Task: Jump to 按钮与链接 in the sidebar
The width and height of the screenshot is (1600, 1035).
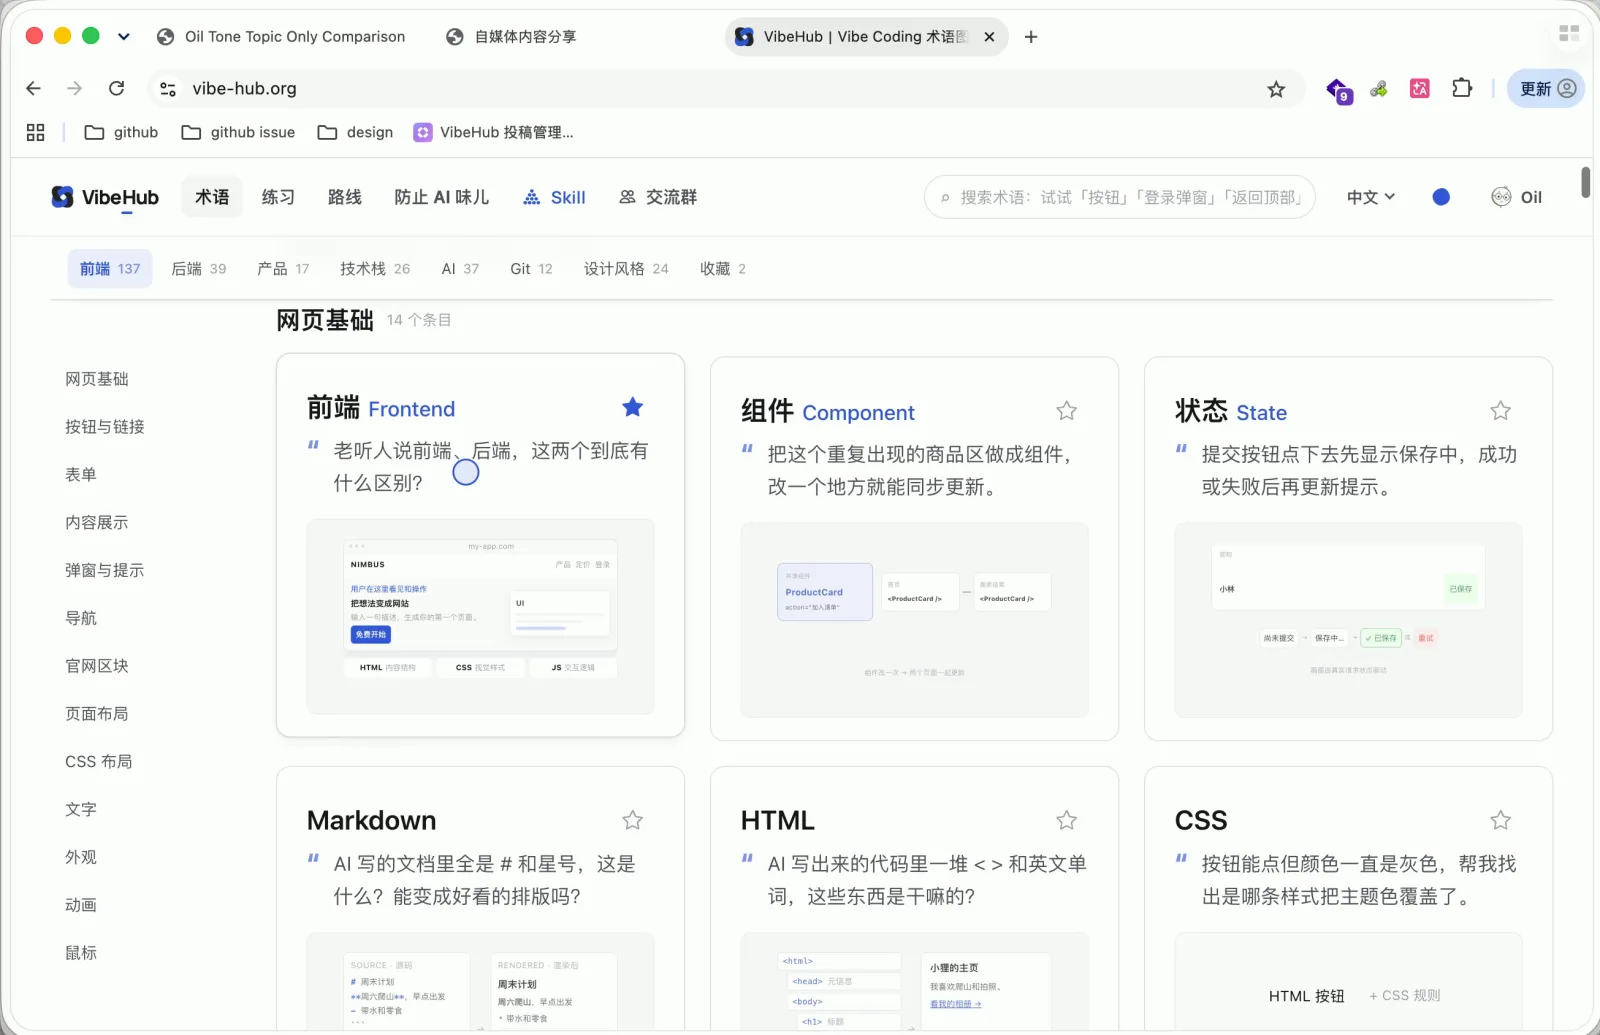Action: point(105,427)
